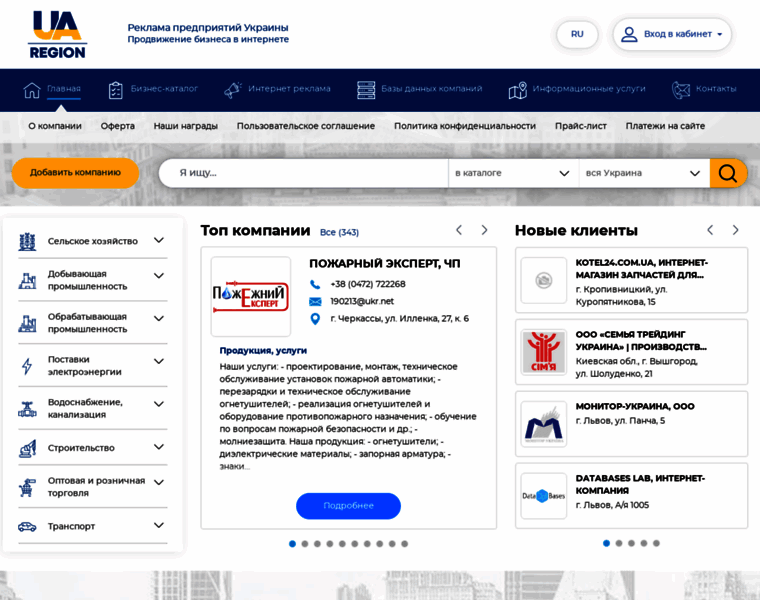Show previous Топ компании slide
Image resolution: width=760 pixels, height=600 pixels.
point(459,230)
